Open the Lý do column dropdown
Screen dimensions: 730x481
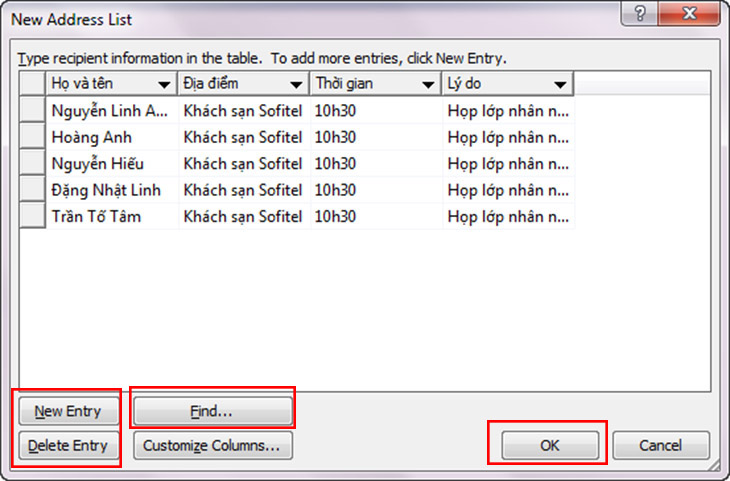[x=559, y=84]
